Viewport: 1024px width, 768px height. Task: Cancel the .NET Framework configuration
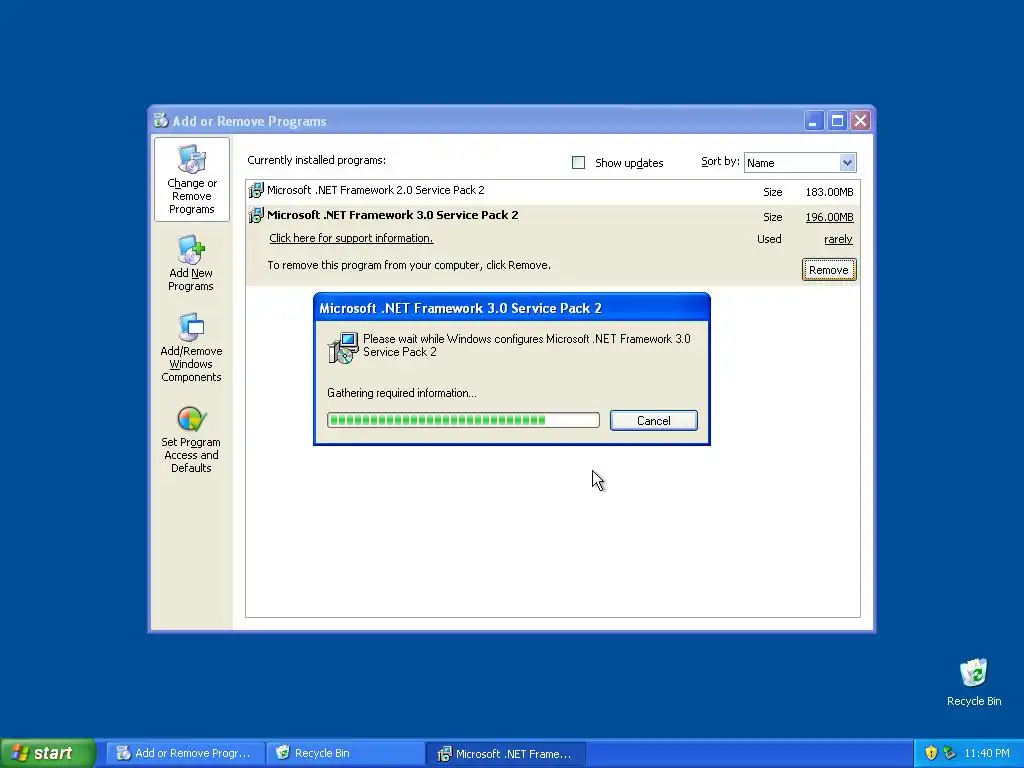pyautogui.click(x=654, y=421)
